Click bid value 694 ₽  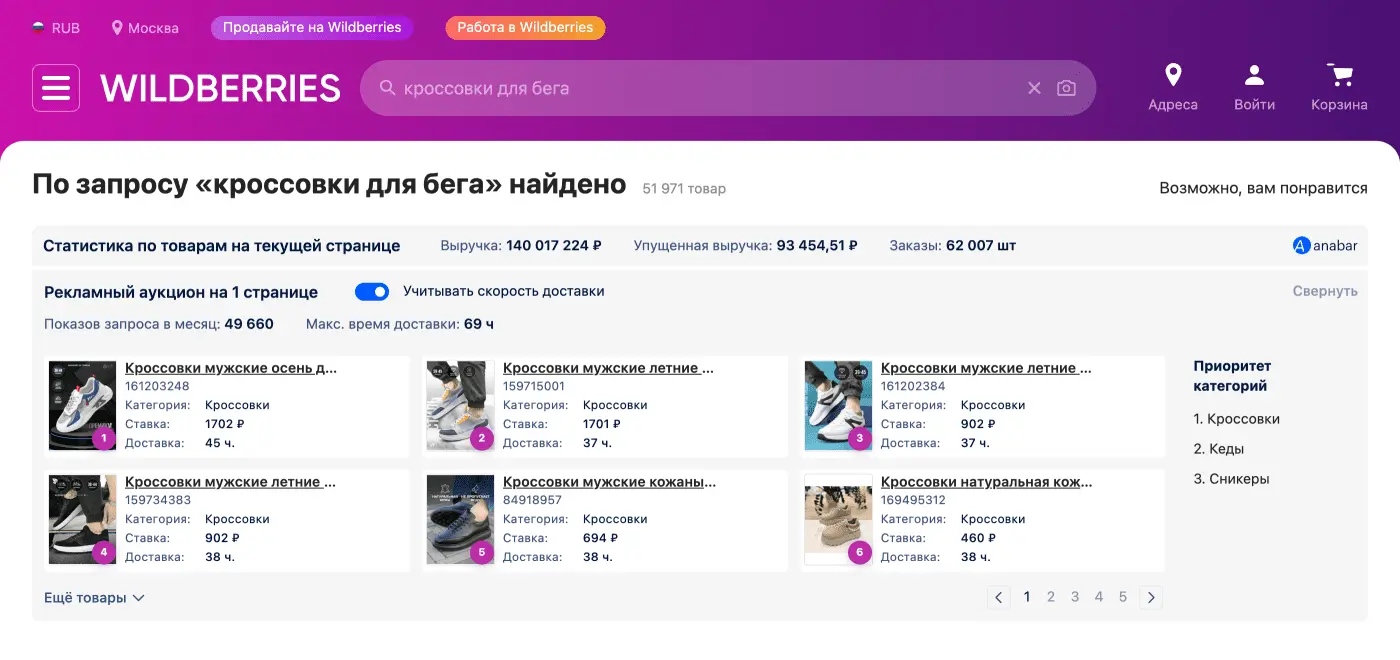tap(600, 538)
